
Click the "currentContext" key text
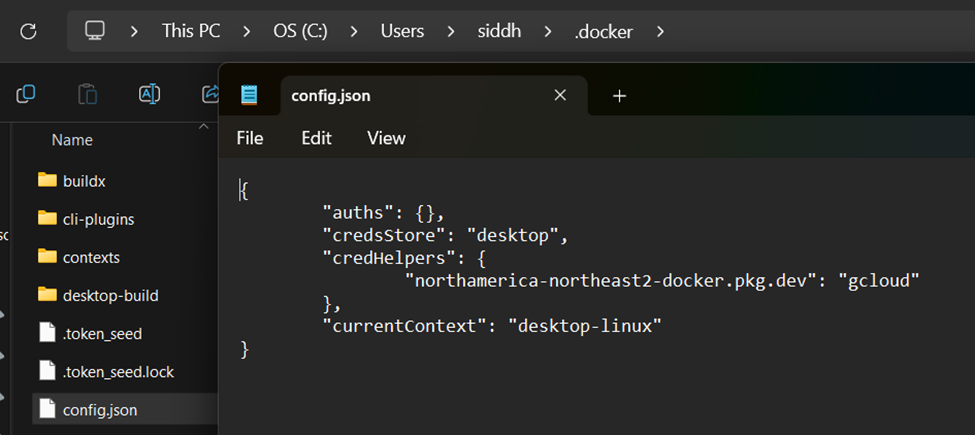405,326
